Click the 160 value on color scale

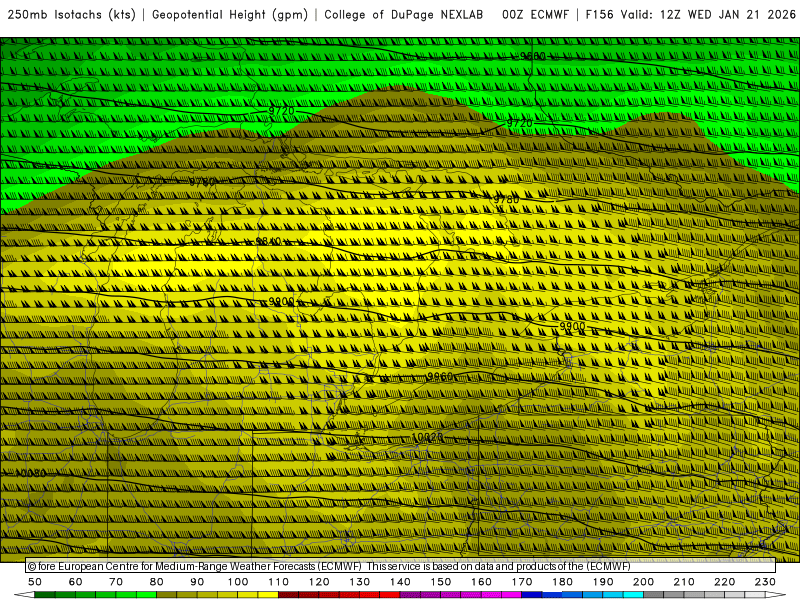point(481,582)
